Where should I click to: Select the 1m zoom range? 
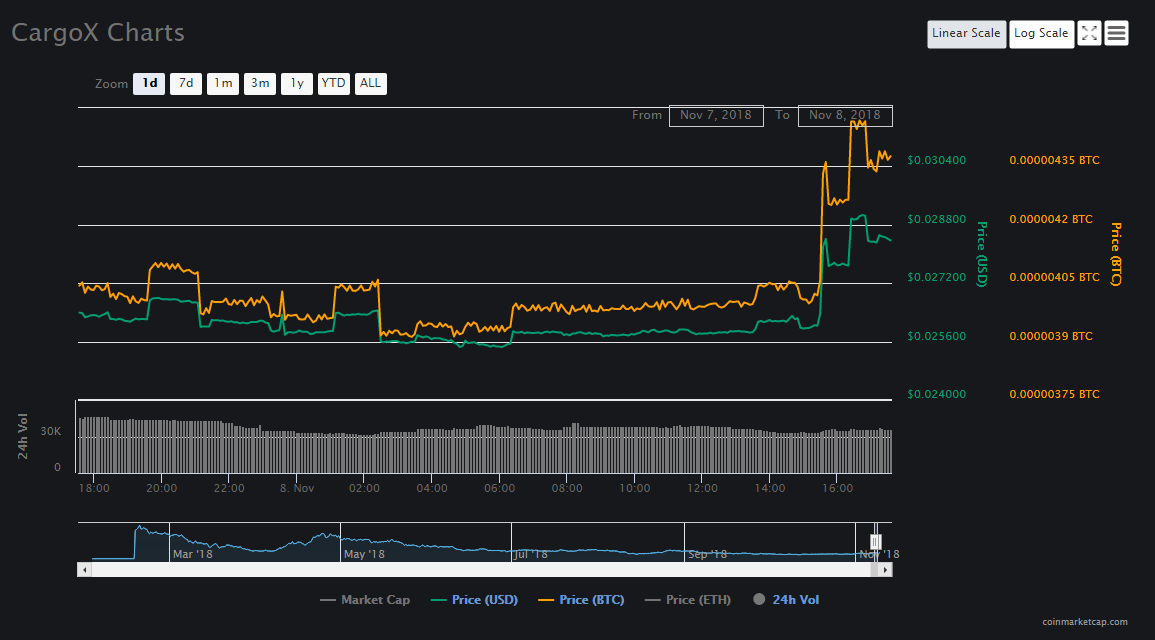(222, 84)
